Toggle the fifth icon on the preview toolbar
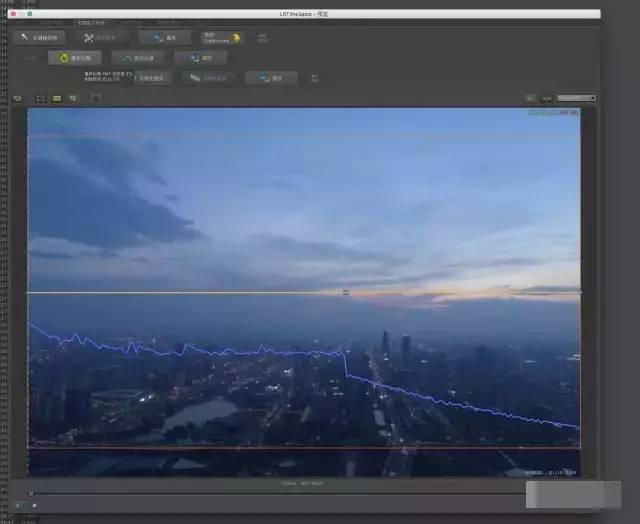The image size is (640, 524). [x=96, y=98]
